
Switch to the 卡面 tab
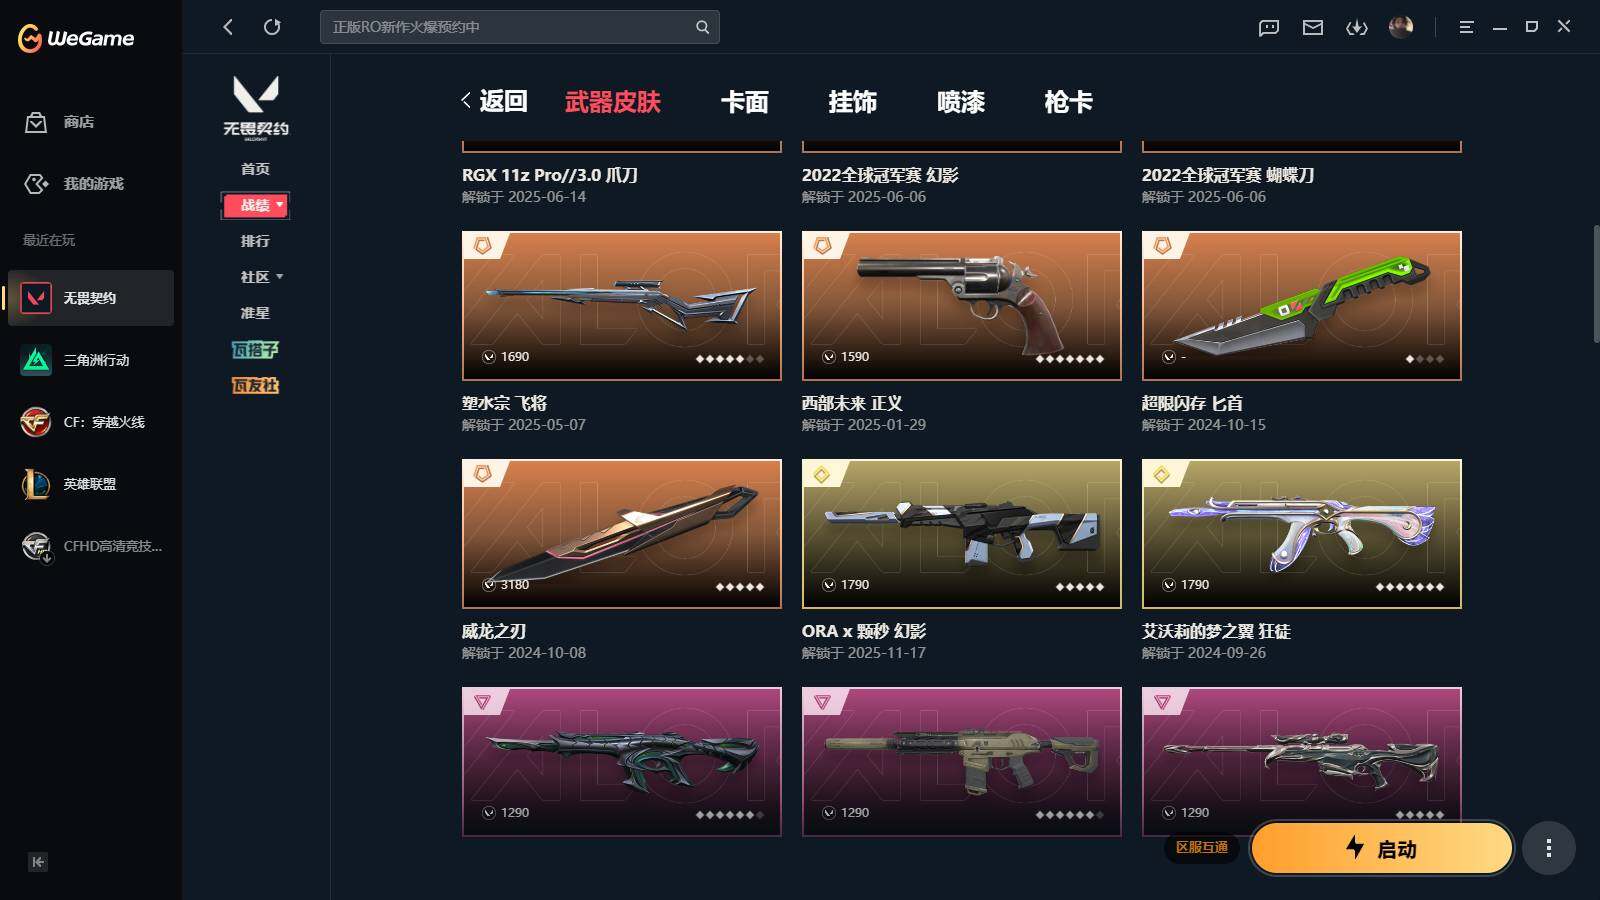[x=745, y=102]
